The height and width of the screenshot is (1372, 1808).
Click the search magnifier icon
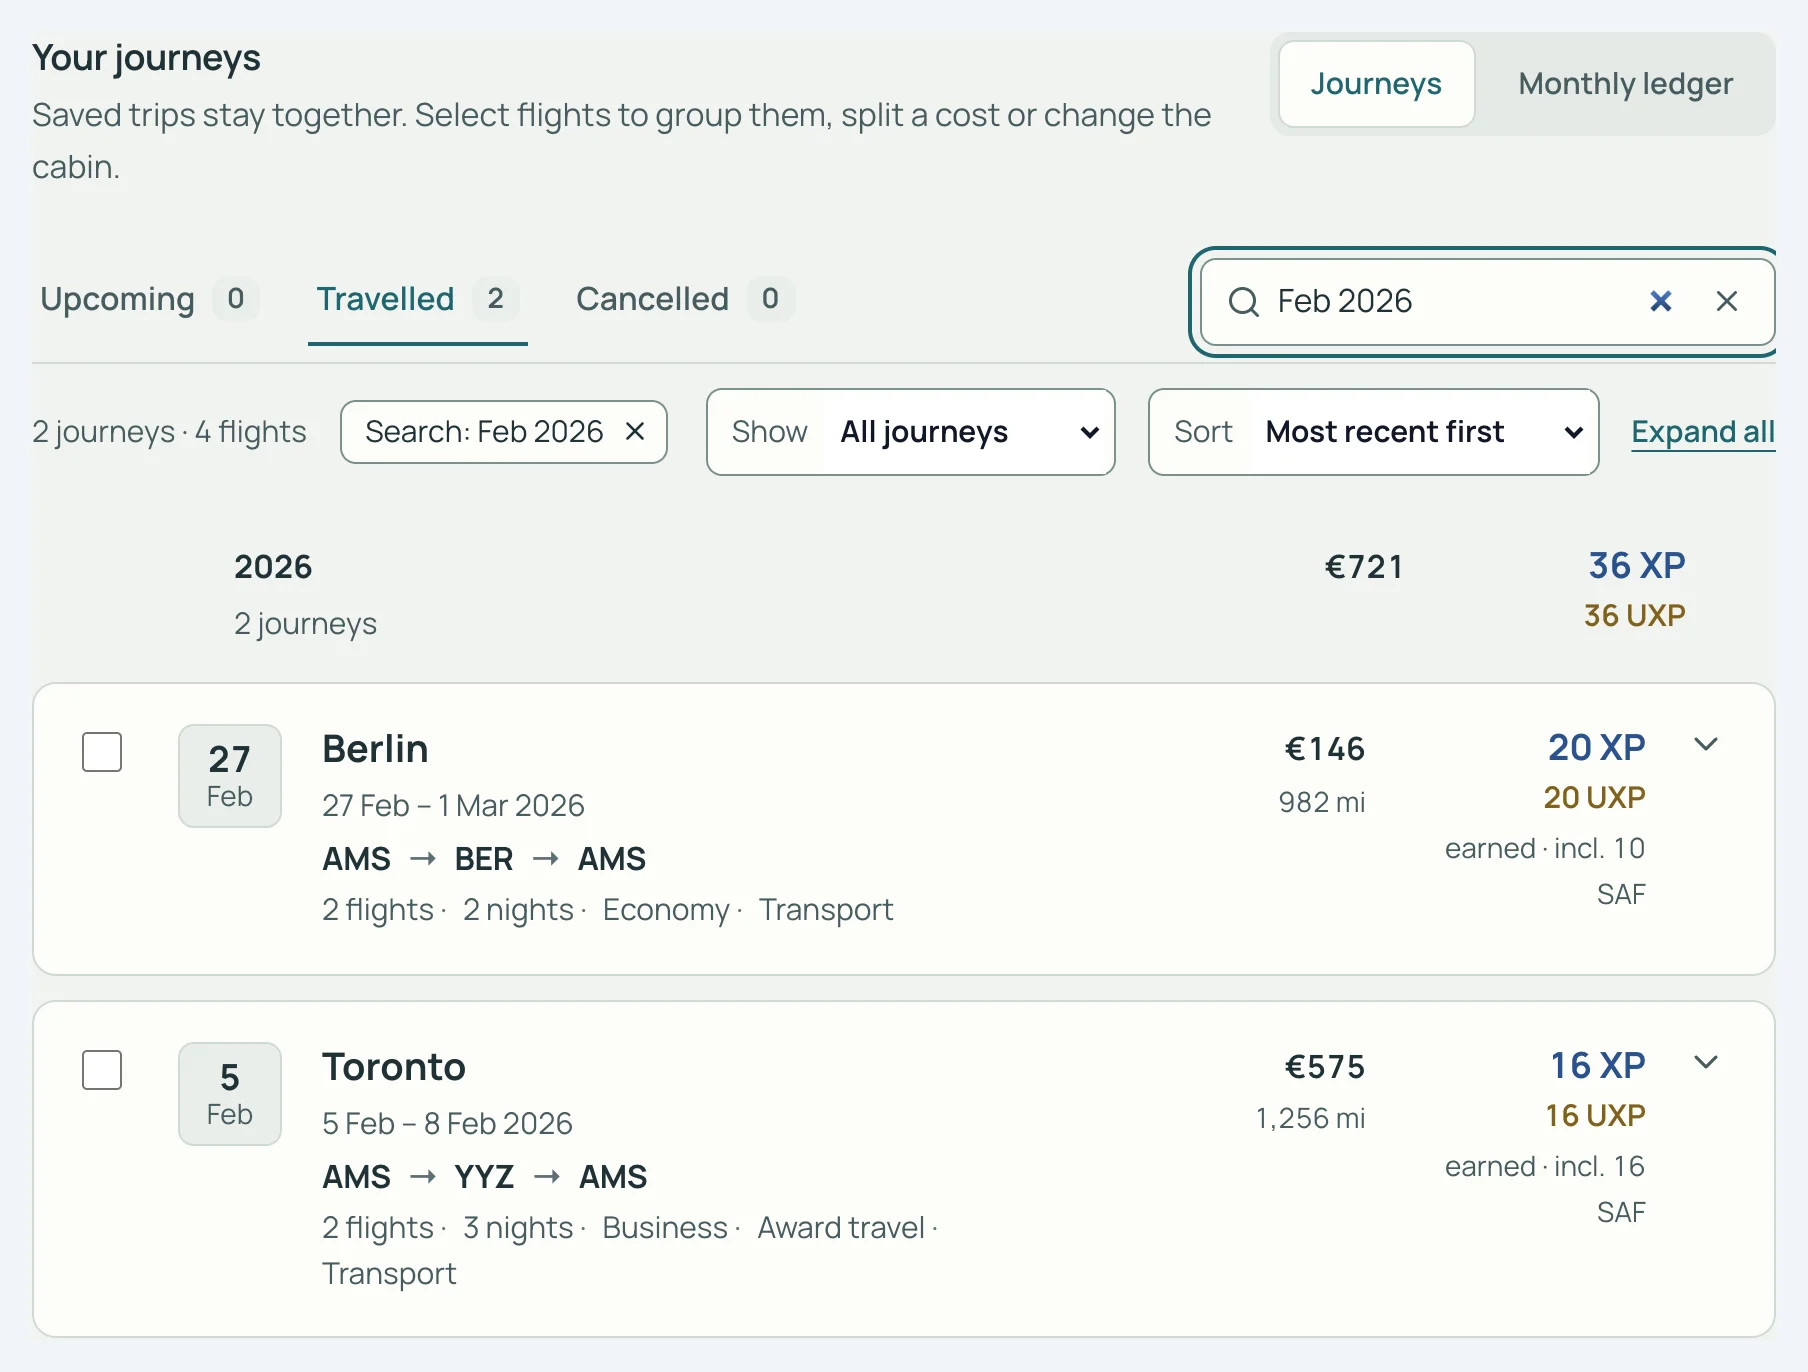(1243, 301)
